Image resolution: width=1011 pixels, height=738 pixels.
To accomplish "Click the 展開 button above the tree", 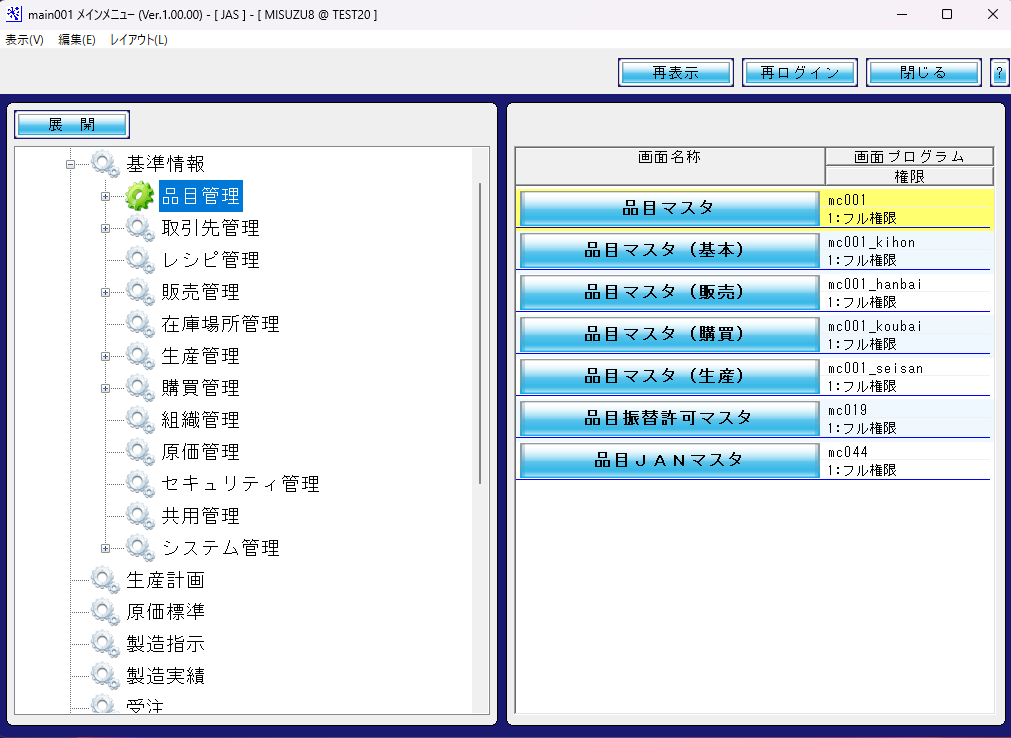I will coord(72,124).
